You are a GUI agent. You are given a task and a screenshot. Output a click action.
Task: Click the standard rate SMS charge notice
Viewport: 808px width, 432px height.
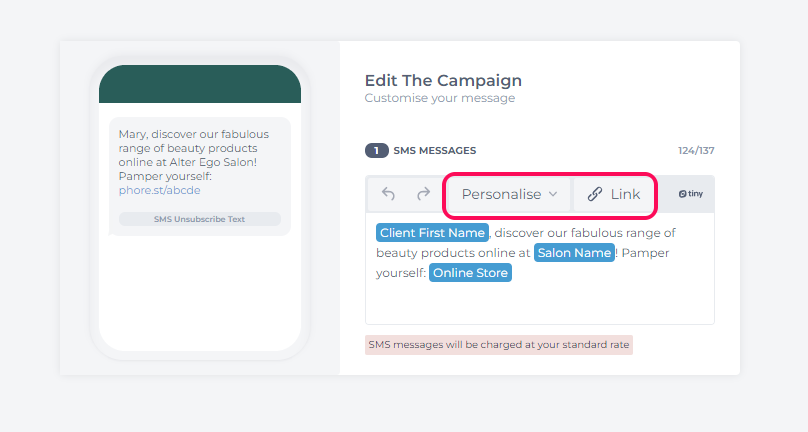[499, 345]
